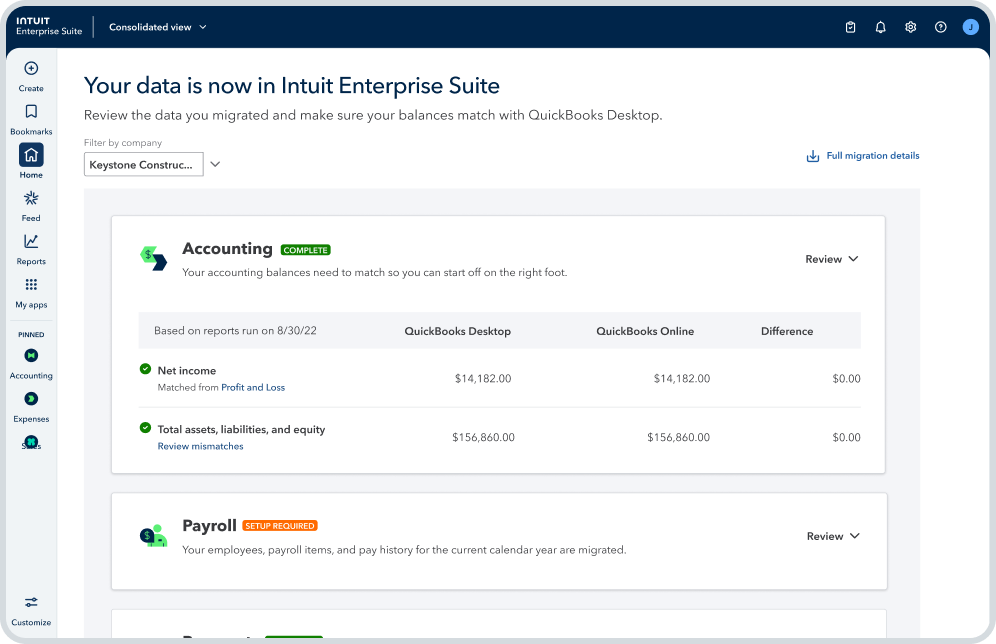Viewport: 996px width, 644px height.
Task: Expand the Payroll Review dropdown
Action: 833,536
